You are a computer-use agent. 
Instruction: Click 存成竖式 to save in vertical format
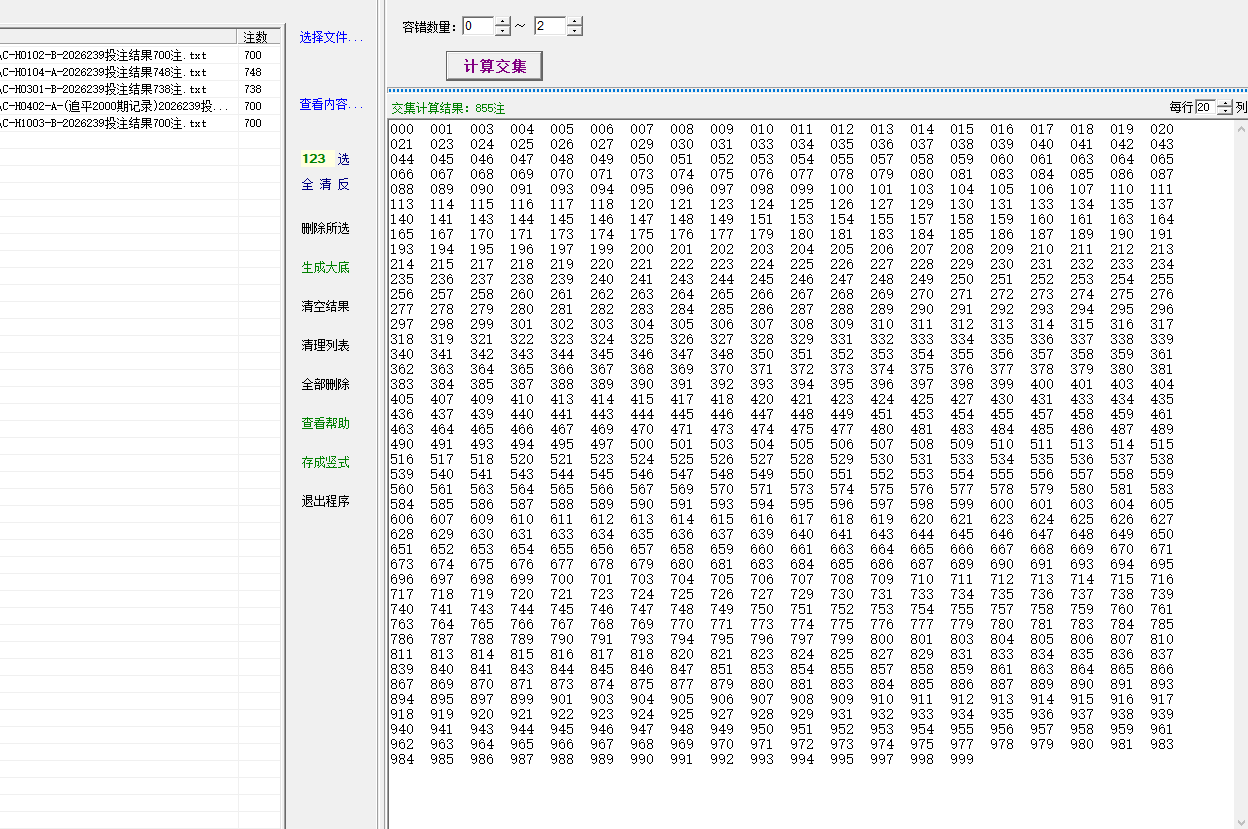(x=326, y=463)
